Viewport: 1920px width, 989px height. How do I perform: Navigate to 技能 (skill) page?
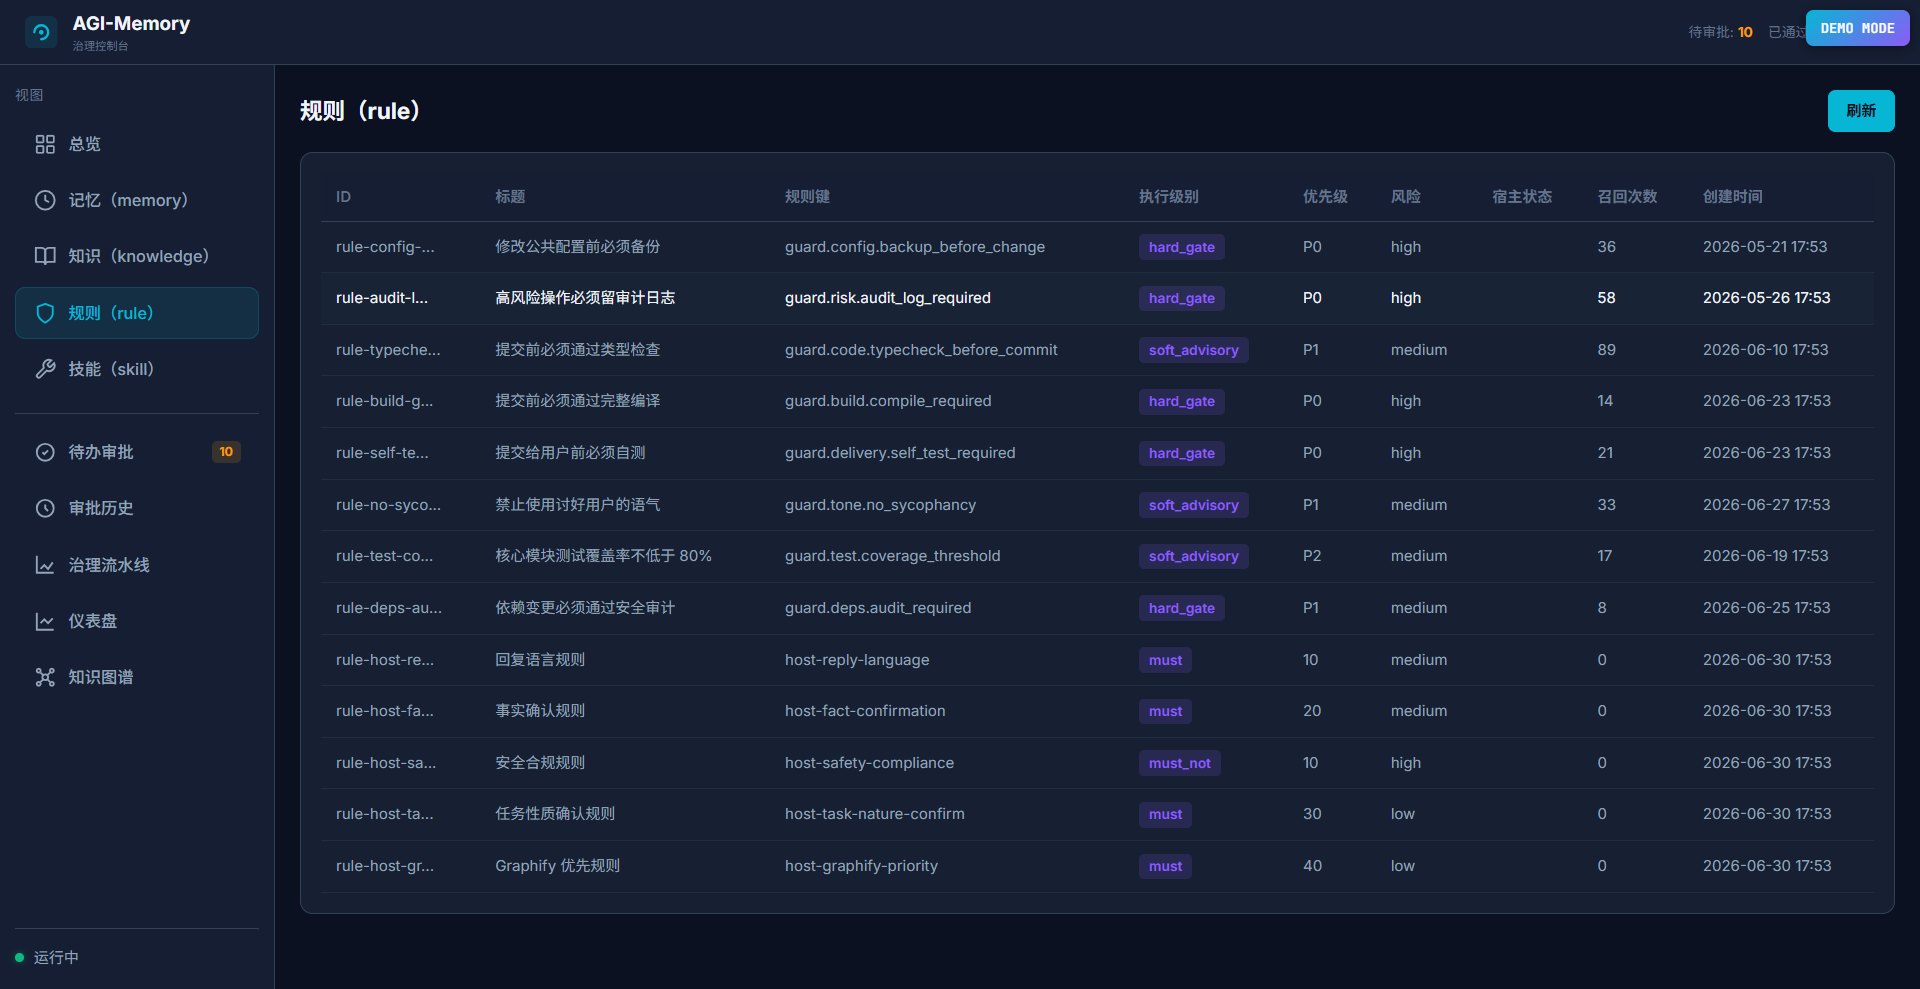pos(137,369)
